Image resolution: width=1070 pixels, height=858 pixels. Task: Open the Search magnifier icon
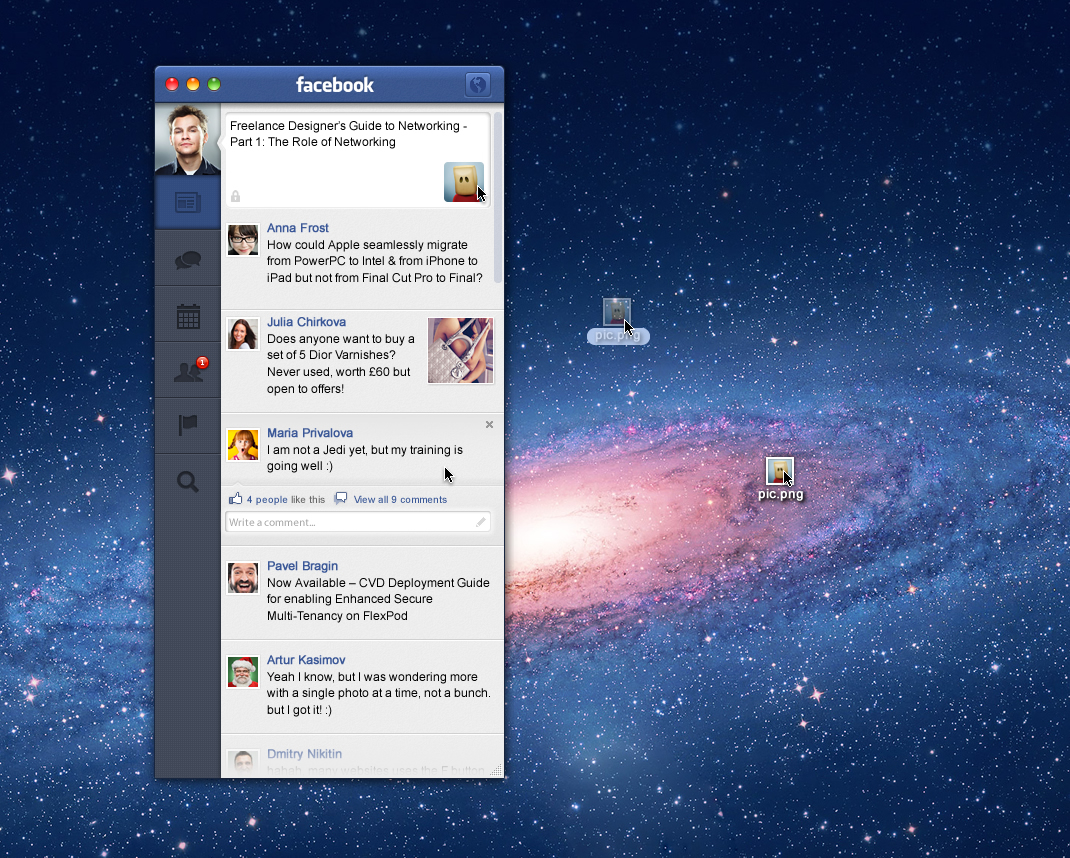[188, 482]
